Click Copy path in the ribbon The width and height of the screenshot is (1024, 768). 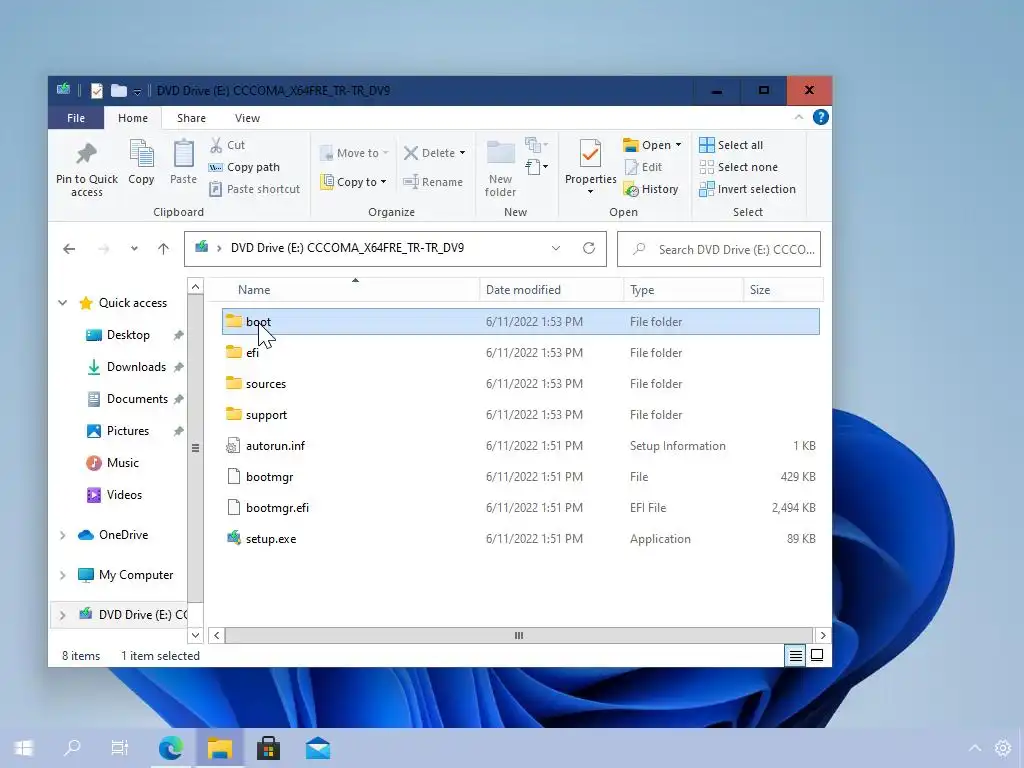244,167
